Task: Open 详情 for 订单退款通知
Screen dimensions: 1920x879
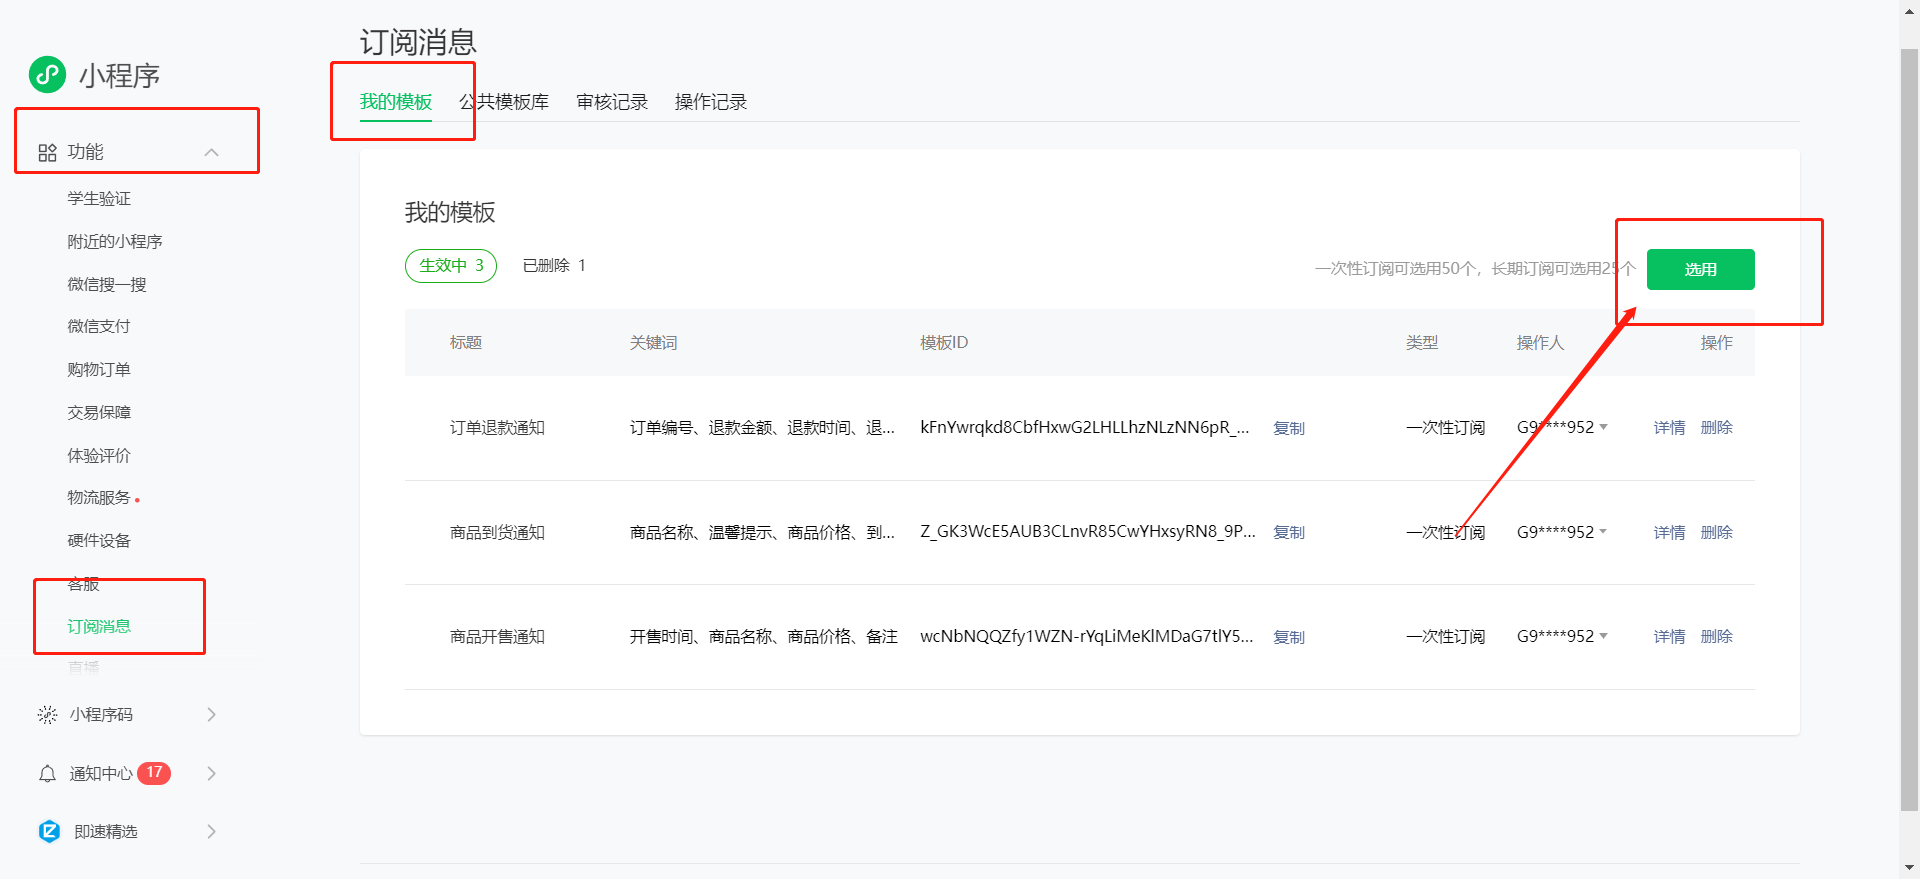Action: click(1669, 428)
